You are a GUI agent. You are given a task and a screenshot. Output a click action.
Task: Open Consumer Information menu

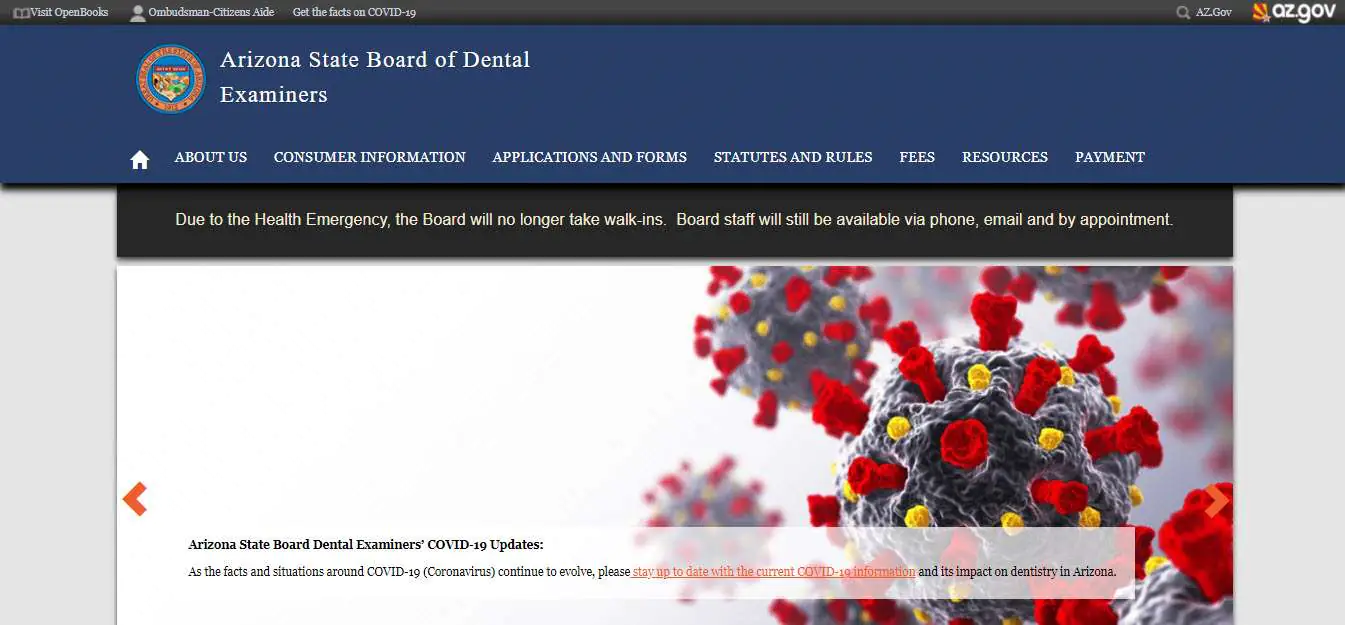click(369, 157)
